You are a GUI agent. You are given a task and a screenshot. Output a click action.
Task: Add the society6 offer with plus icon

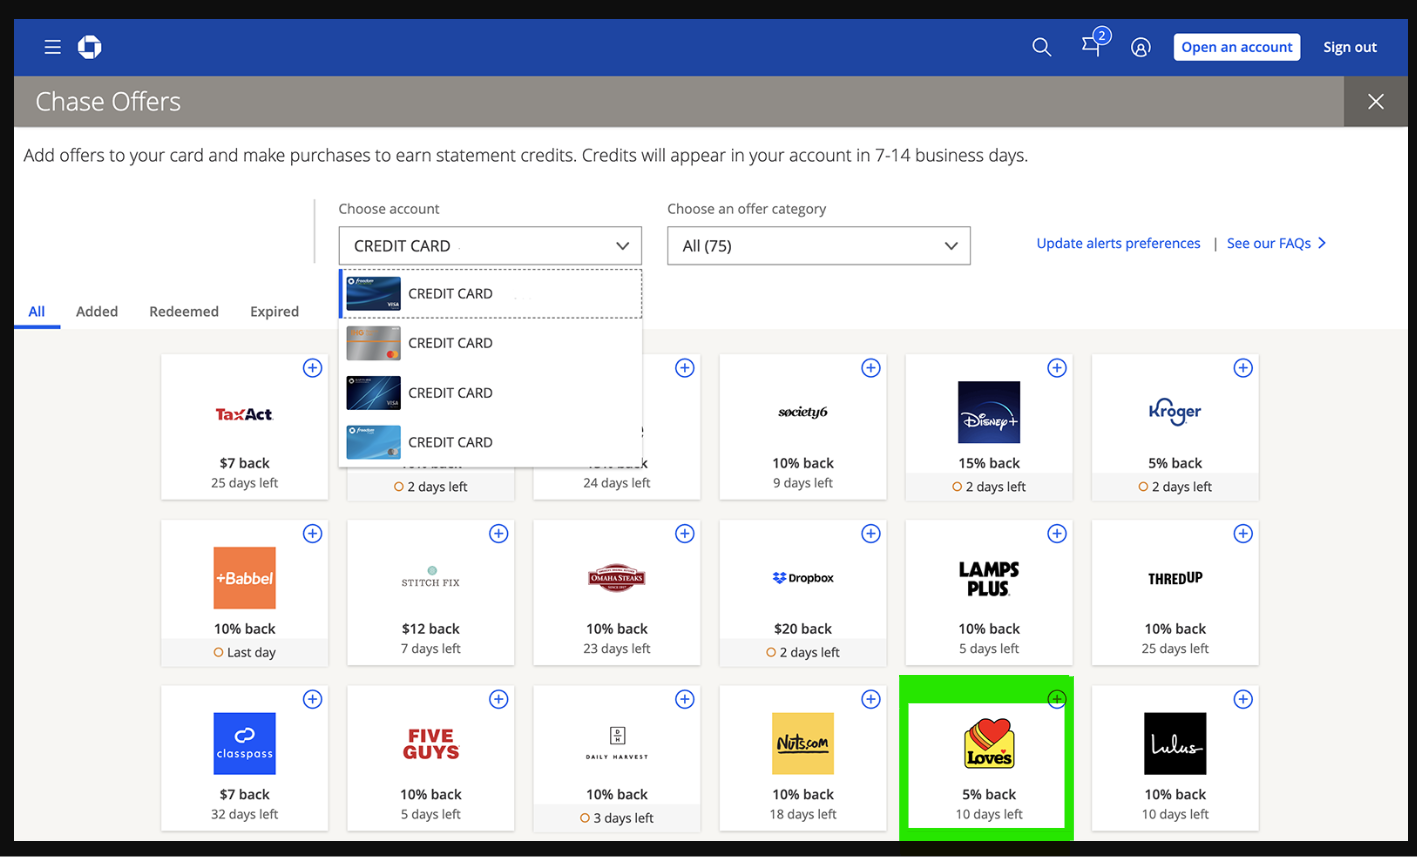pyautogui.click(x=871, y=368)
